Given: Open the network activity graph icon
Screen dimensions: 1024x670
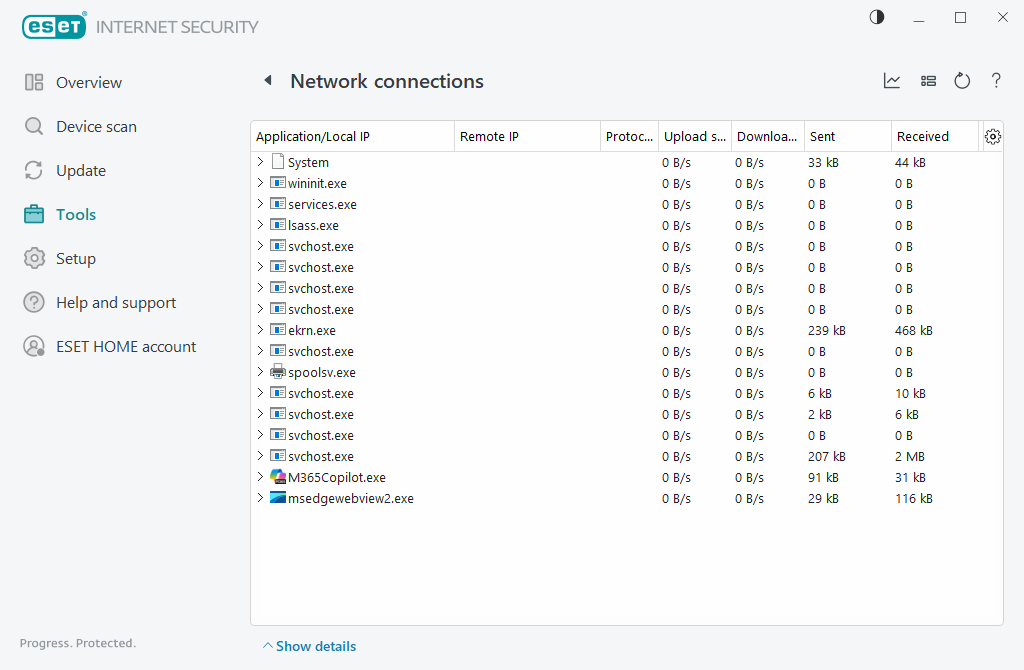Looking at the screenshot, I should 891,81.
